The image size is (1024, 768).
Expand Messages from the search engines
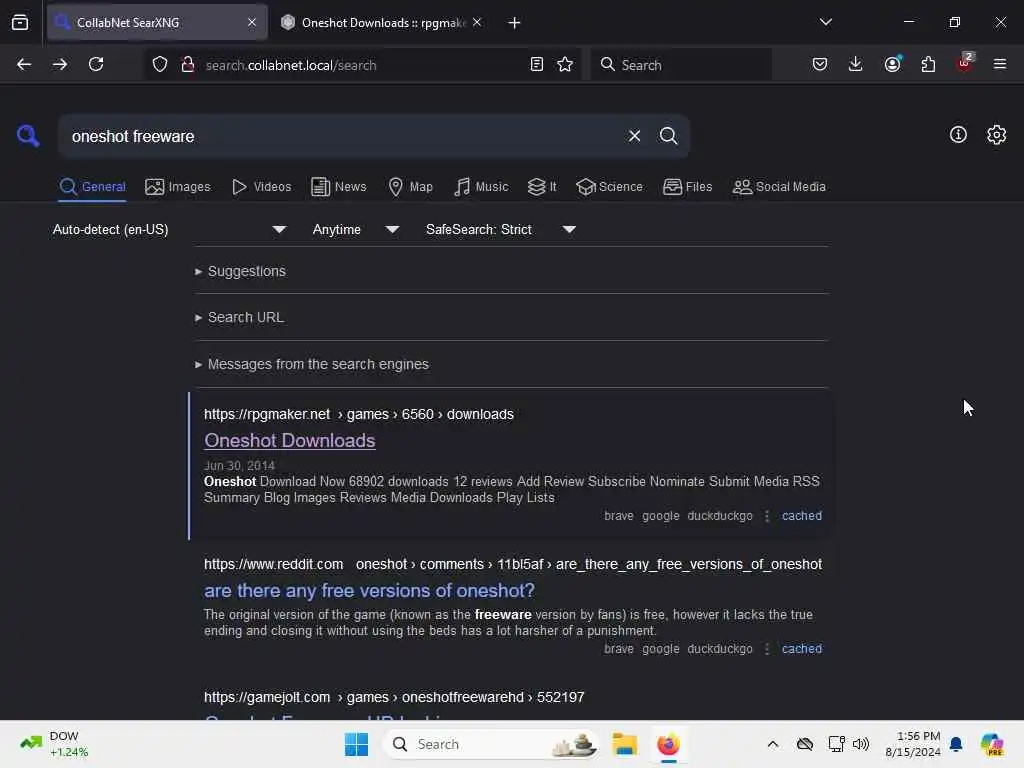click(x=312, y=364)
